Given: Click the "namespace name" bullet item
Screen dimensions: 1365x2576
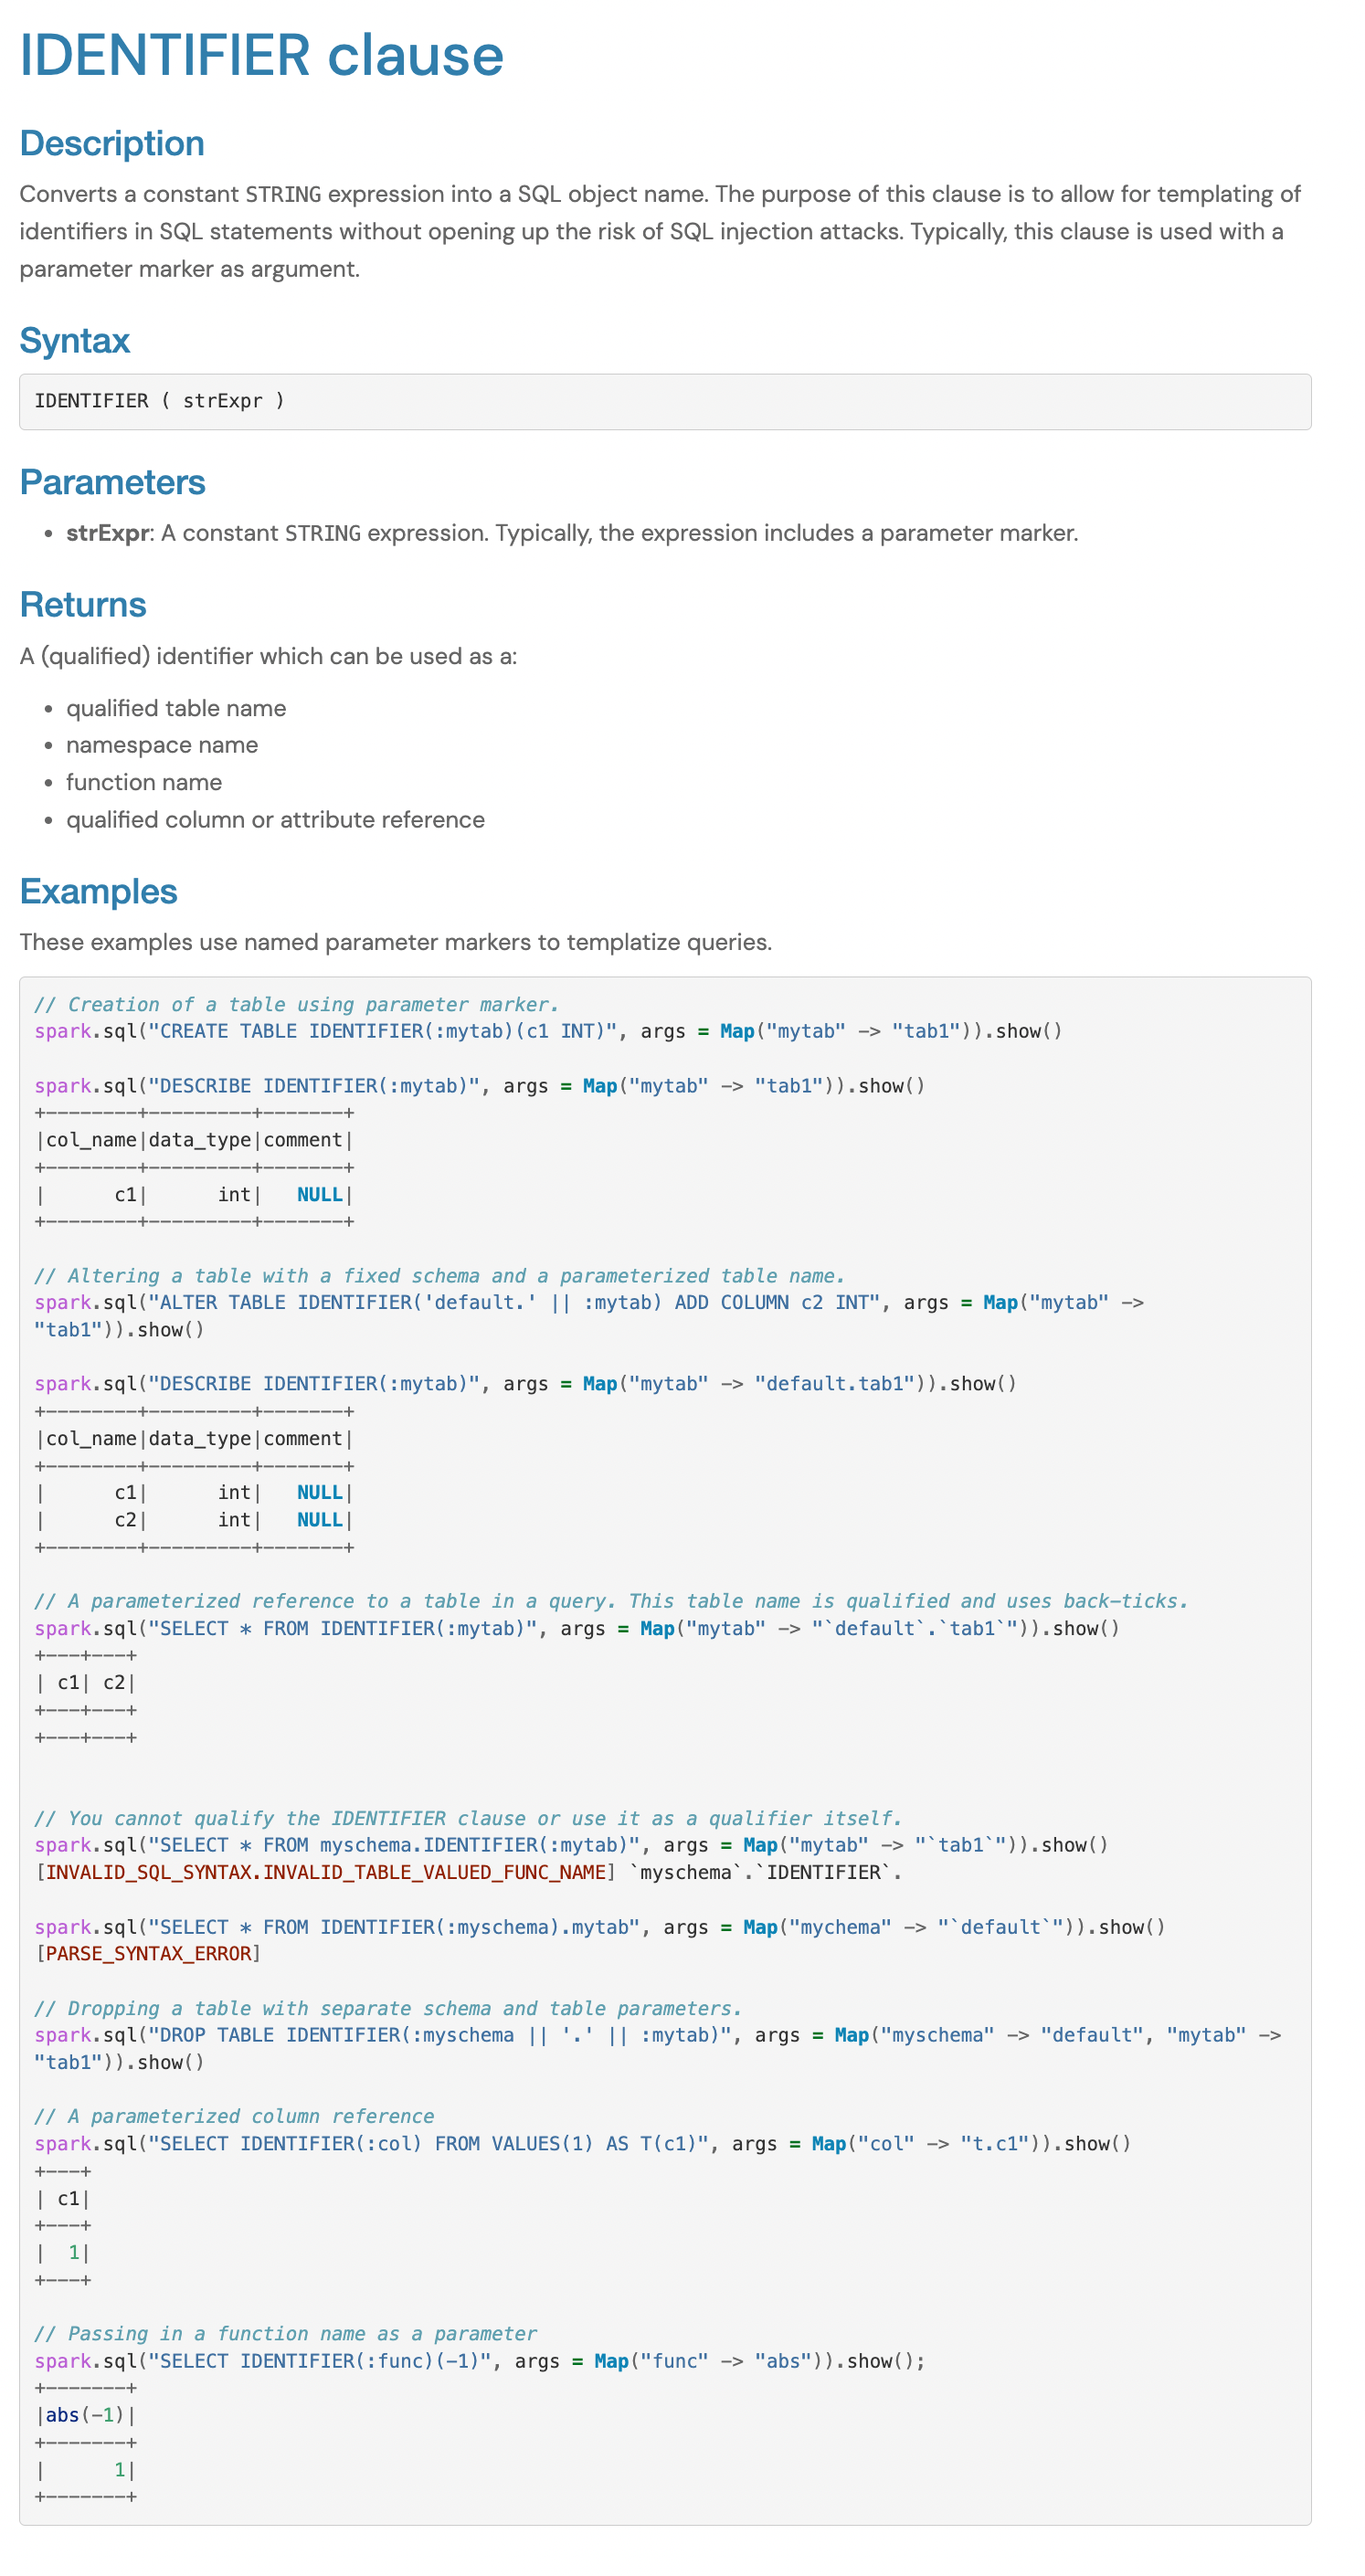Looking at the screenshot, I should click(x=162, y=745).
